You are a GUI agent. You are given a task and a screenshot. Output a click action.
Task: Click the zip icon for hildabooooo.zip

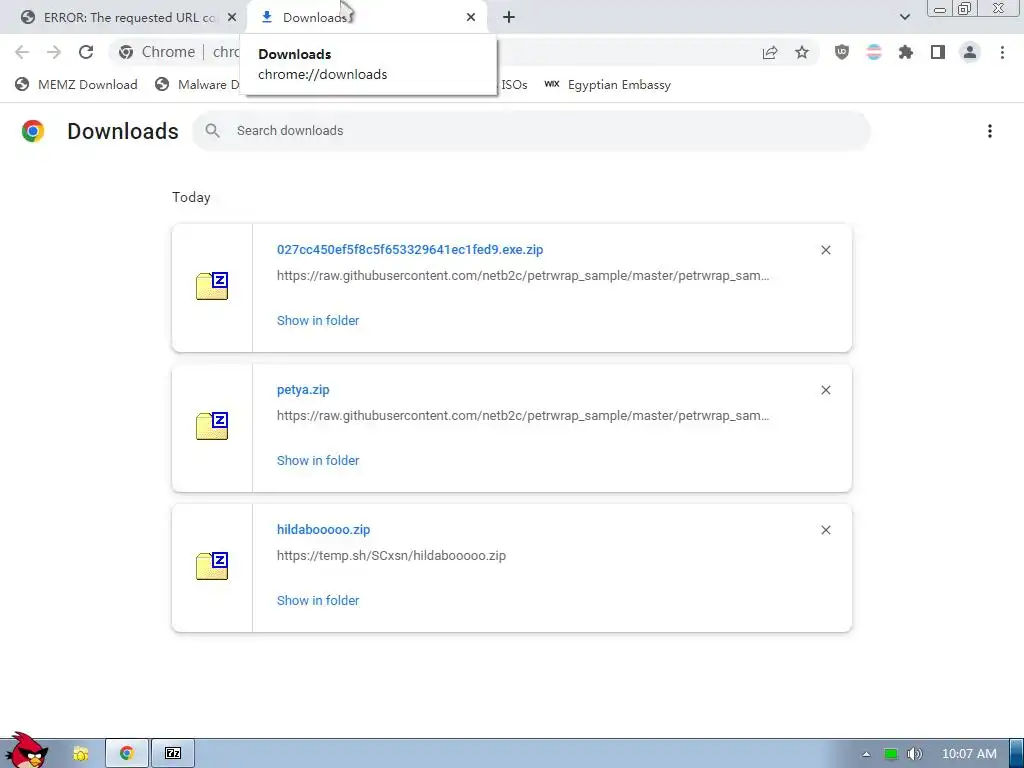212,566
